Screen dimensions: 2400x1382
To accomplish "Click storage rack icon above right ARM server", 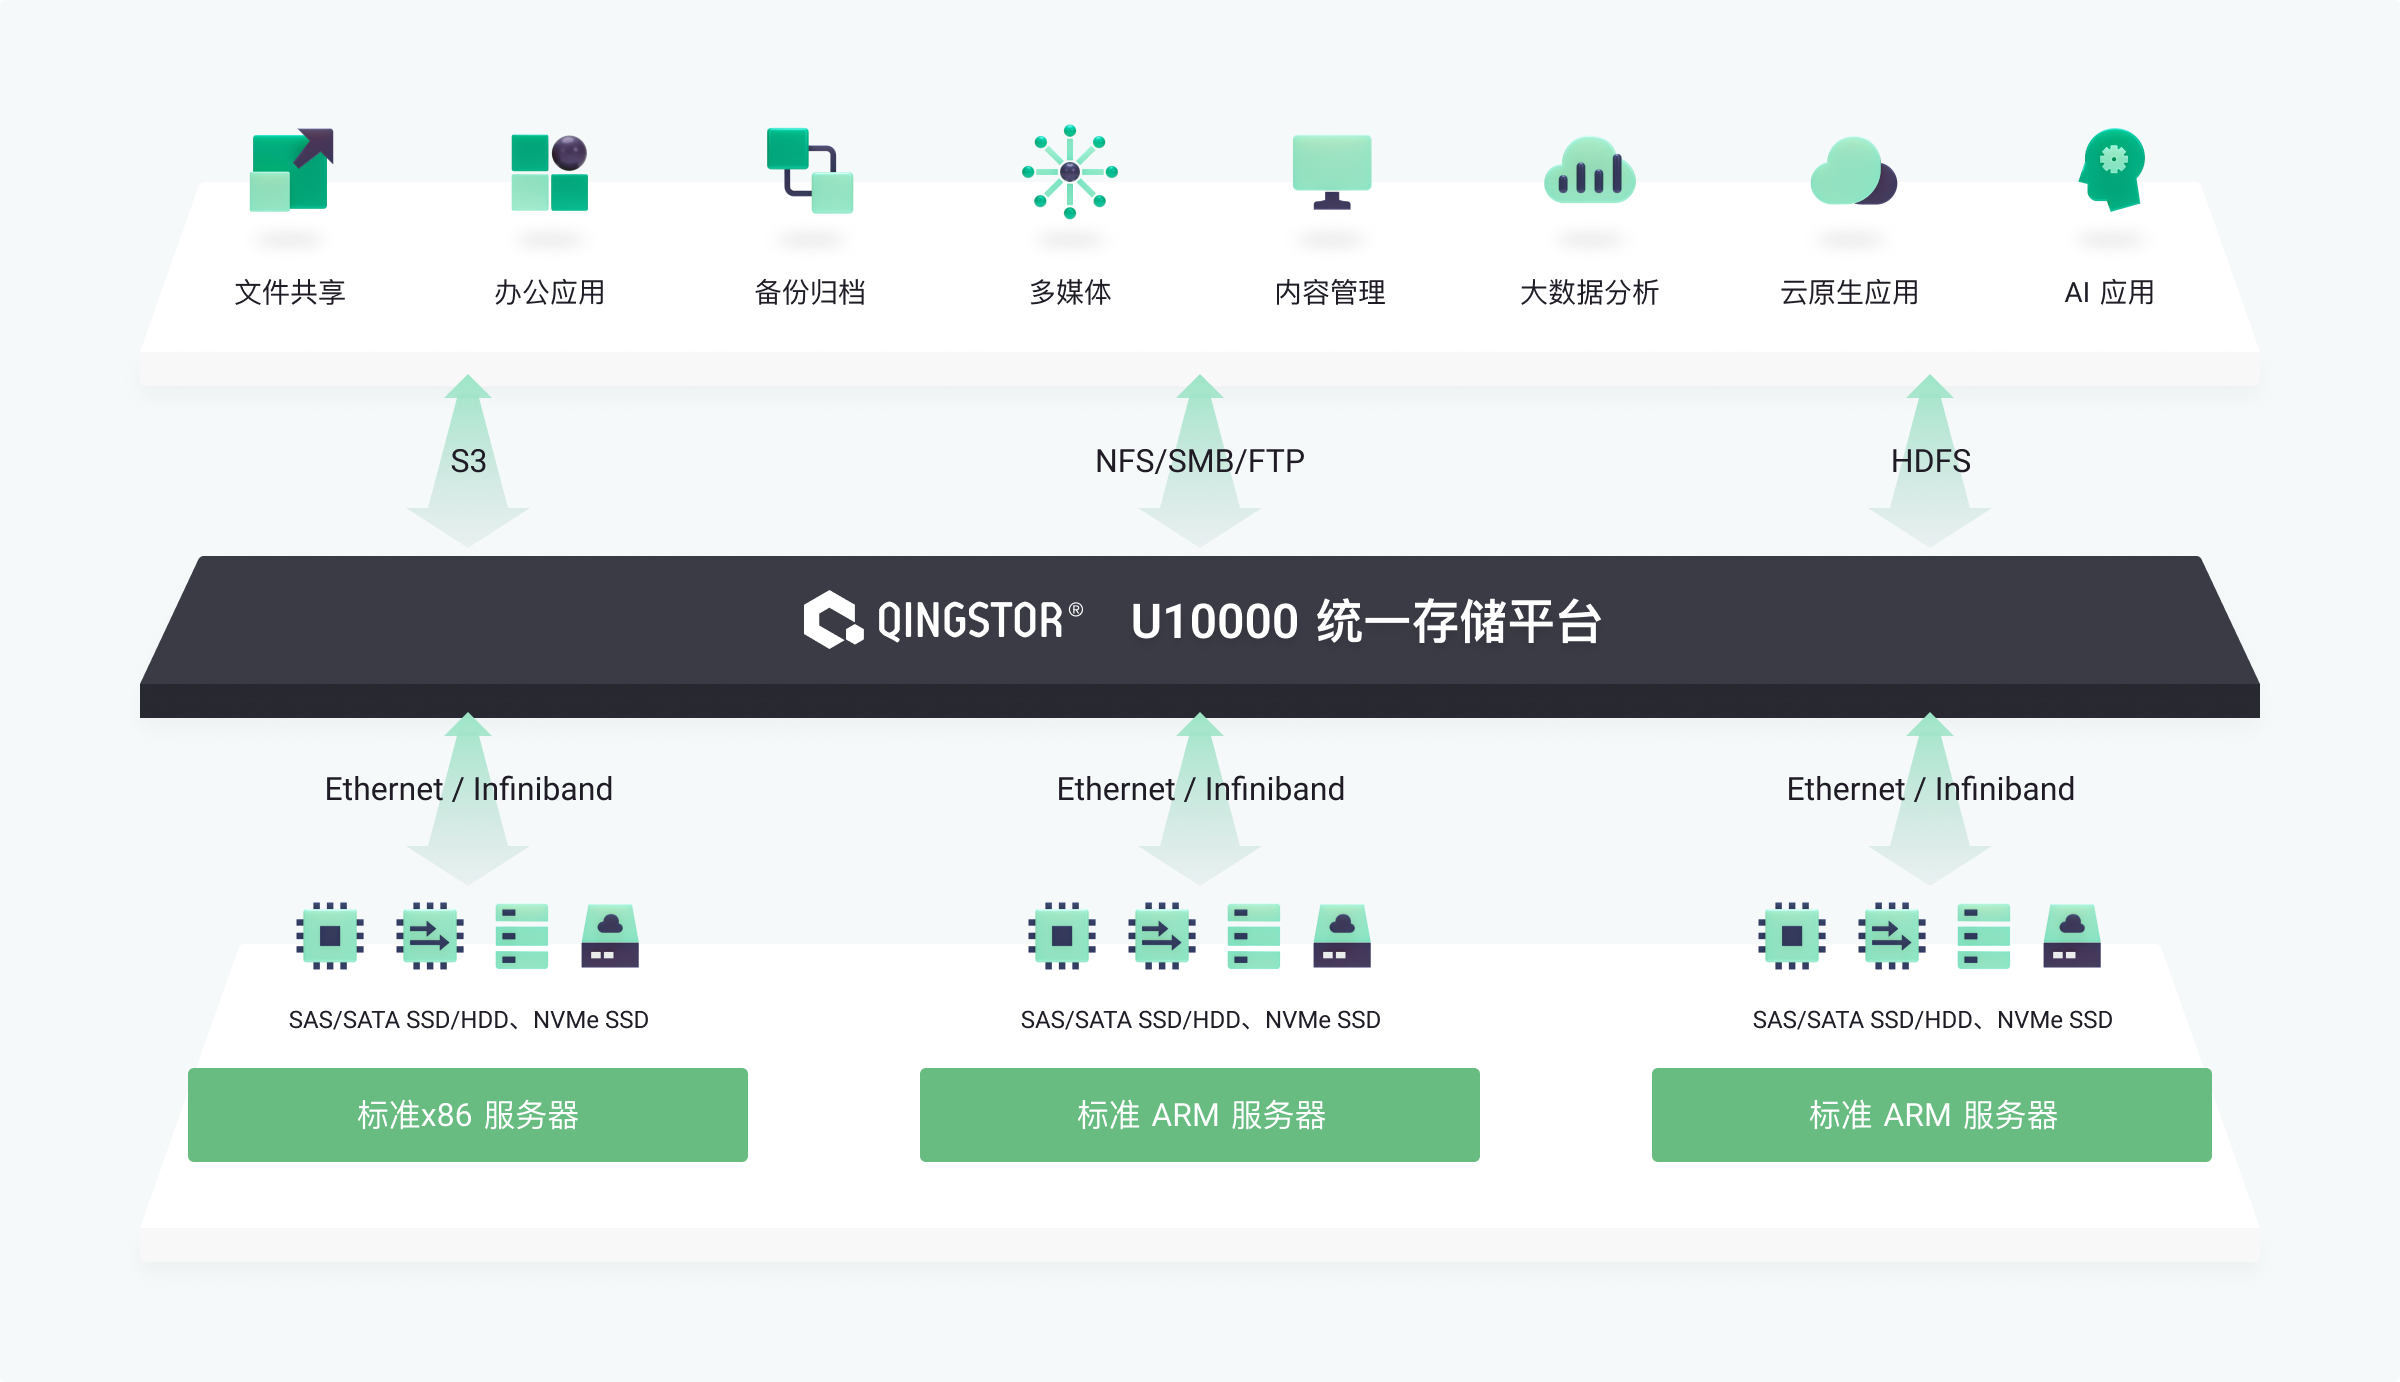I will (1984, 936).
